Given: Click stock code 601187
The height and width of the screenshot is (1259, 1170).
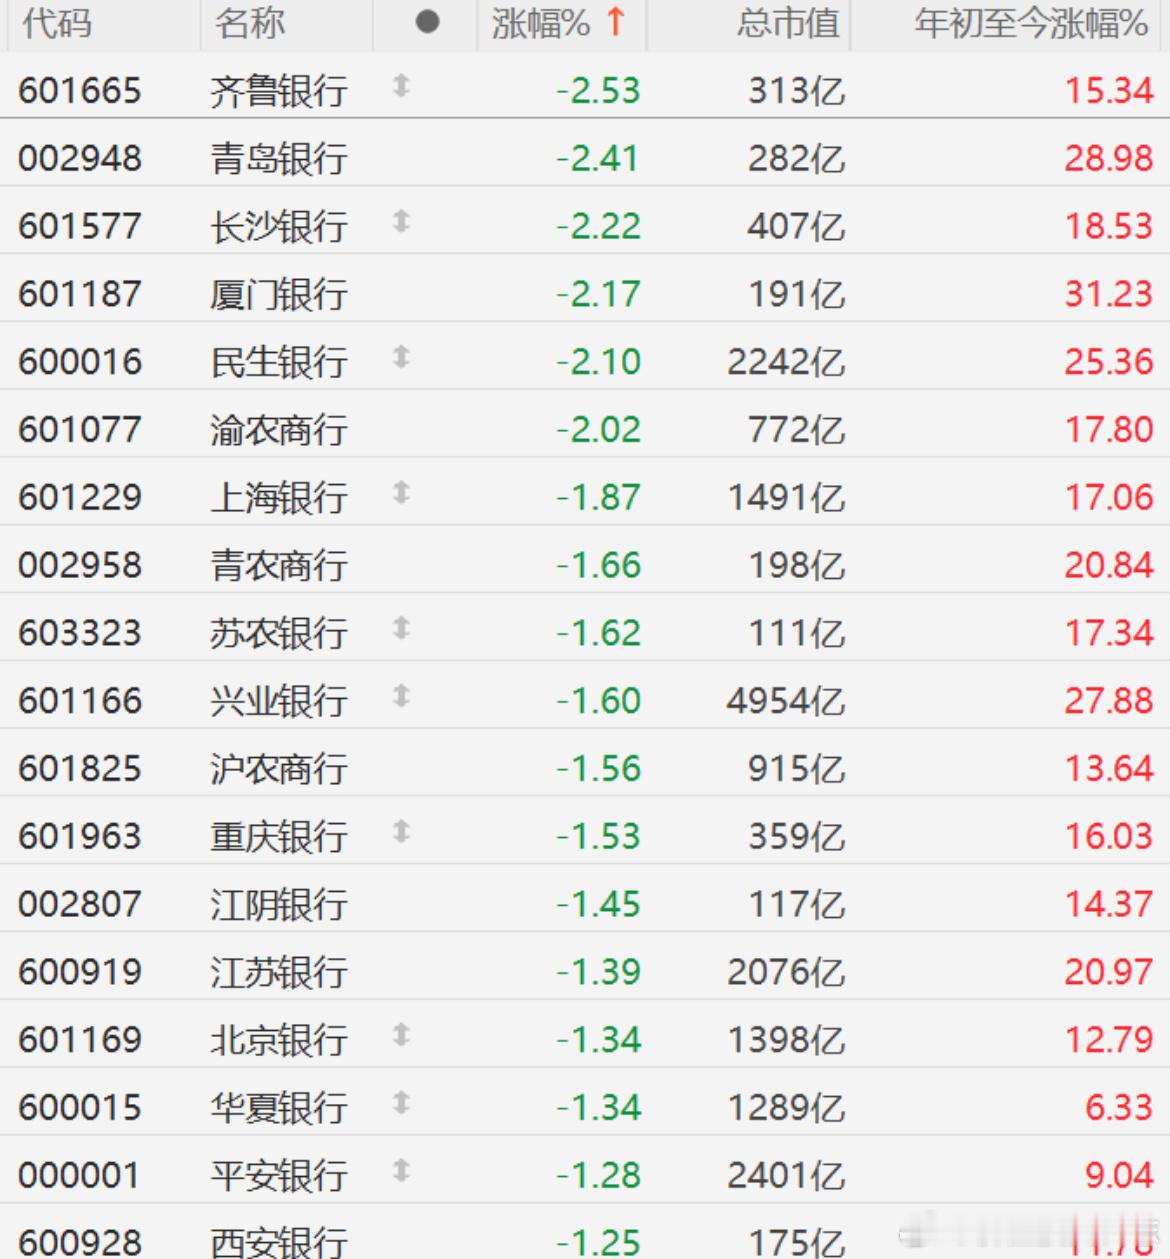Looking at the screenshot, I should pos(80,294).
